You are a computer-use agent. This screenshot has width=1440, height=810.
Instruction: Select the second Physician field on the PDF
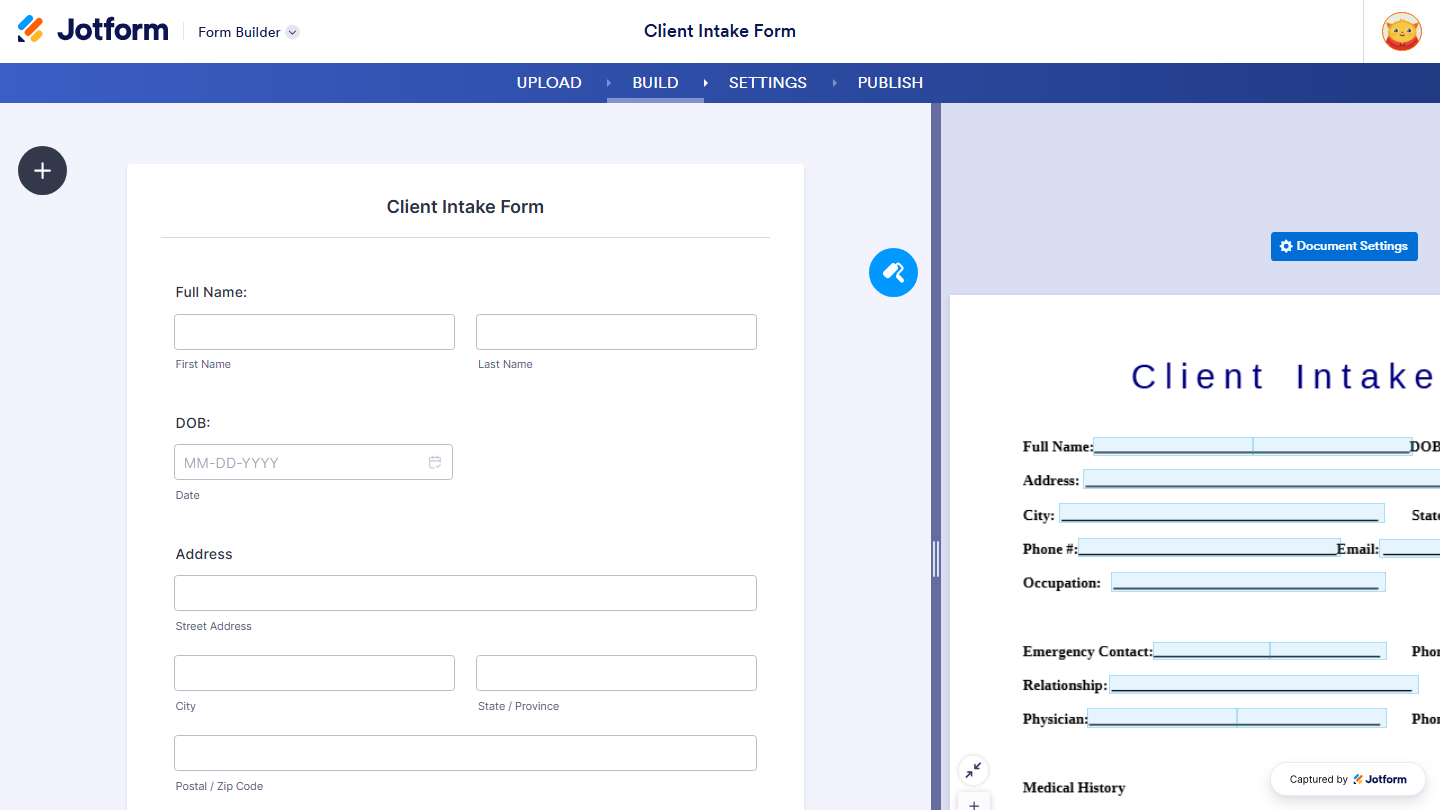(1312, 718)
